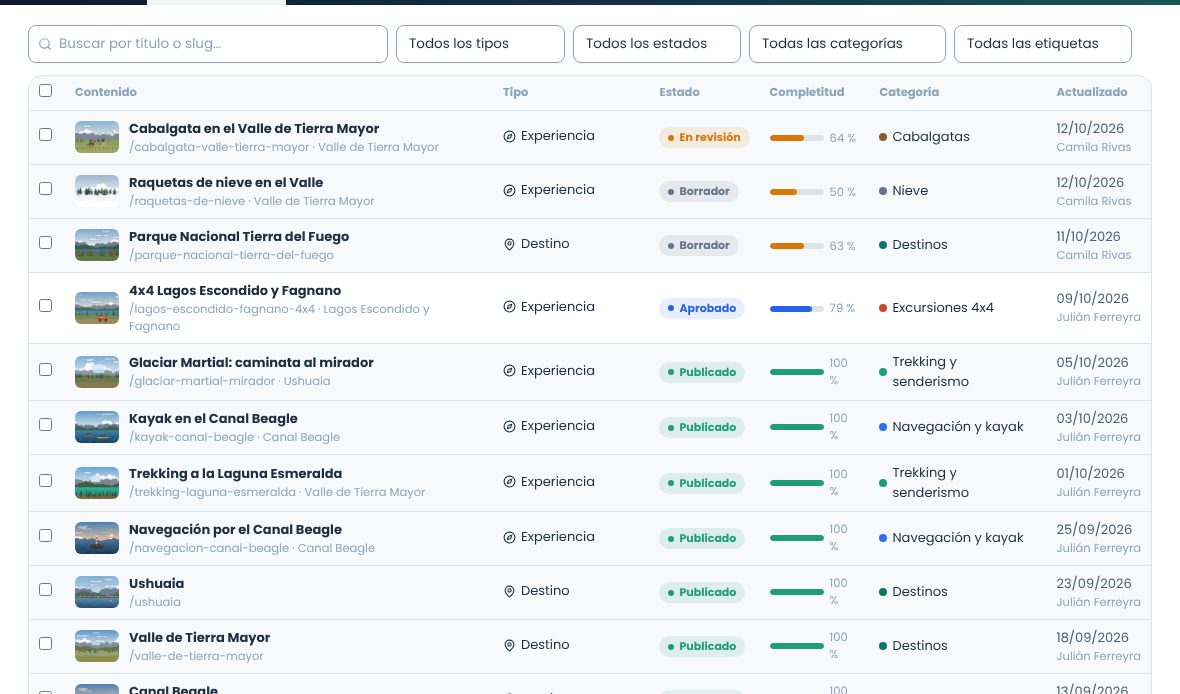Tick Trekking a la Laguna Esmeralda checkbox
The width and height of the screenshot is (1180, 694).
click(x=46, y=480)
